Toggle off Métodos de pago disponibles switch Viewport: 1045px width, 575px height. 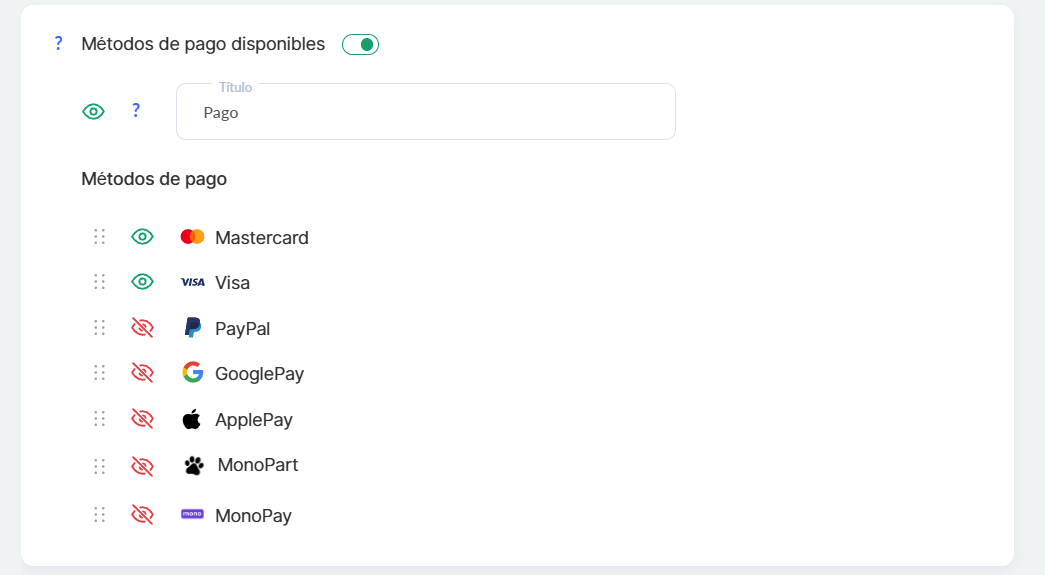pyautogui.click(x=360, y=44)
